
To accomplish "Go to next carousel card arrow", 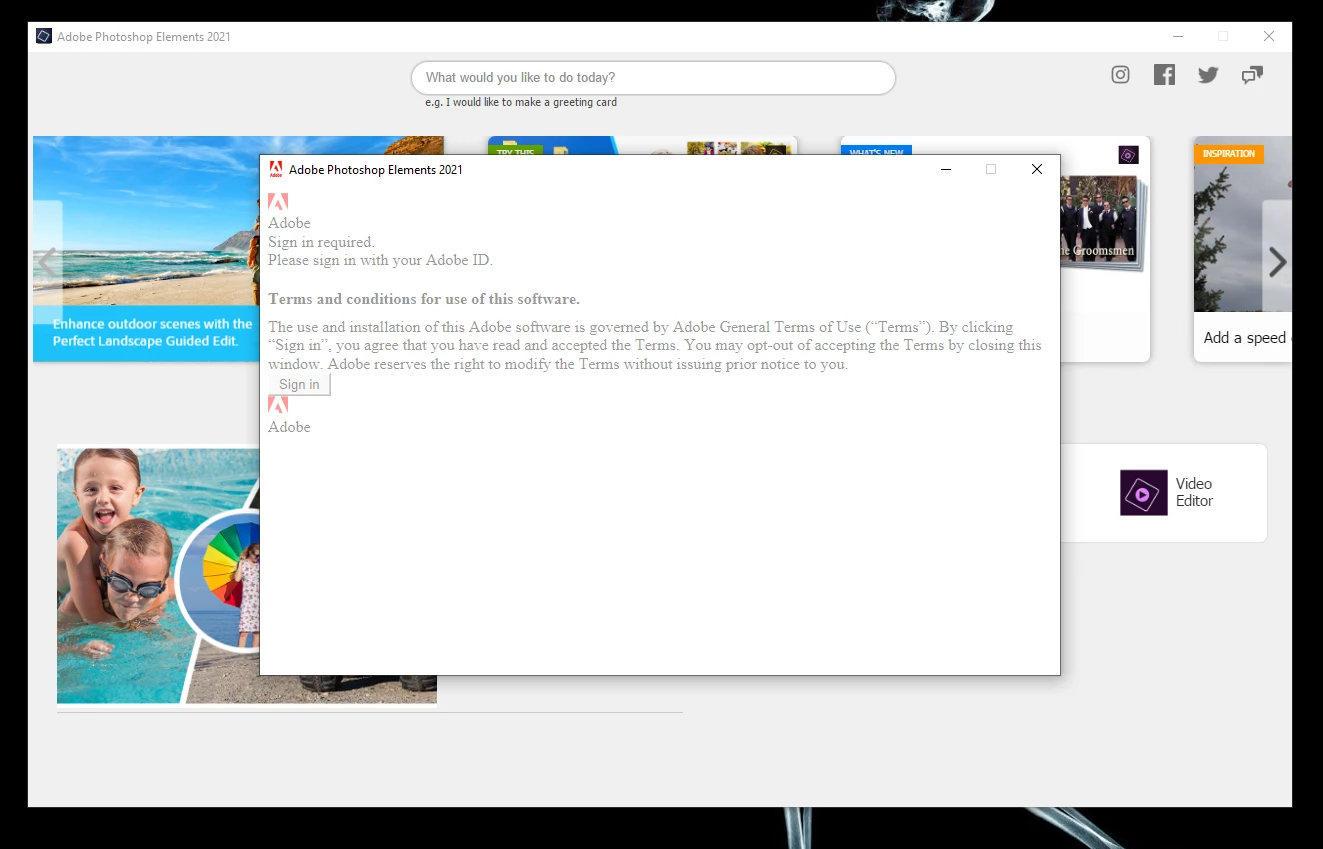I will pos(1277,262).
